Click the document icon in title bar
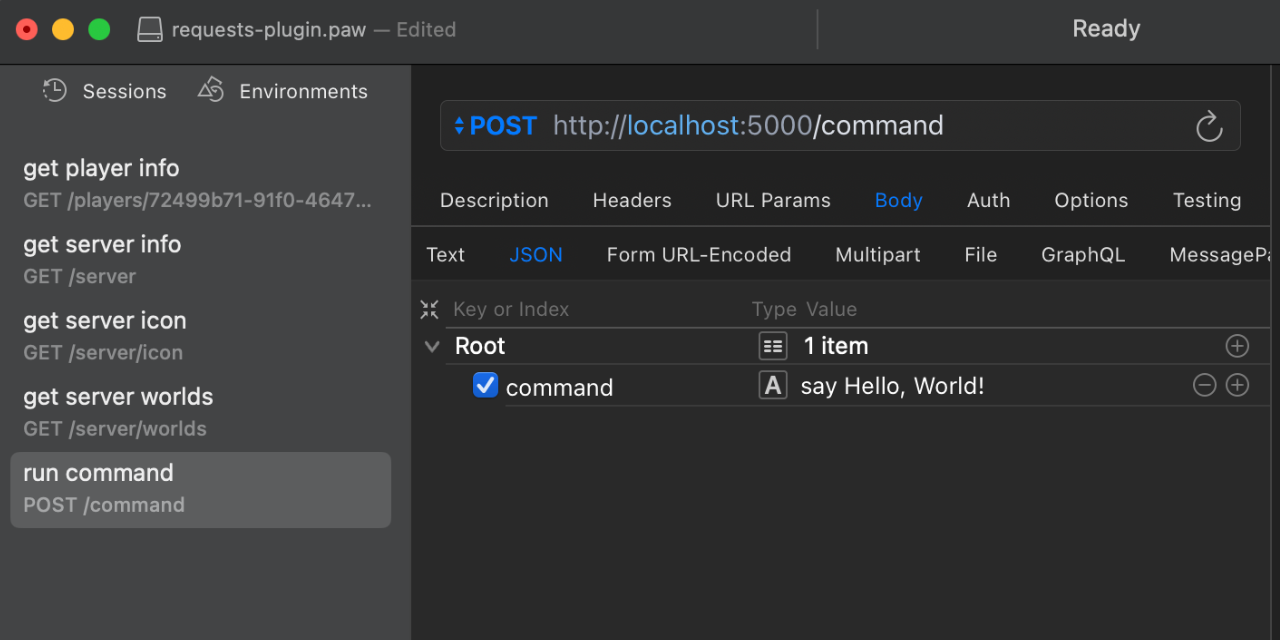The width and height of the screenshot is (1280, 640). tap(150, 30)
